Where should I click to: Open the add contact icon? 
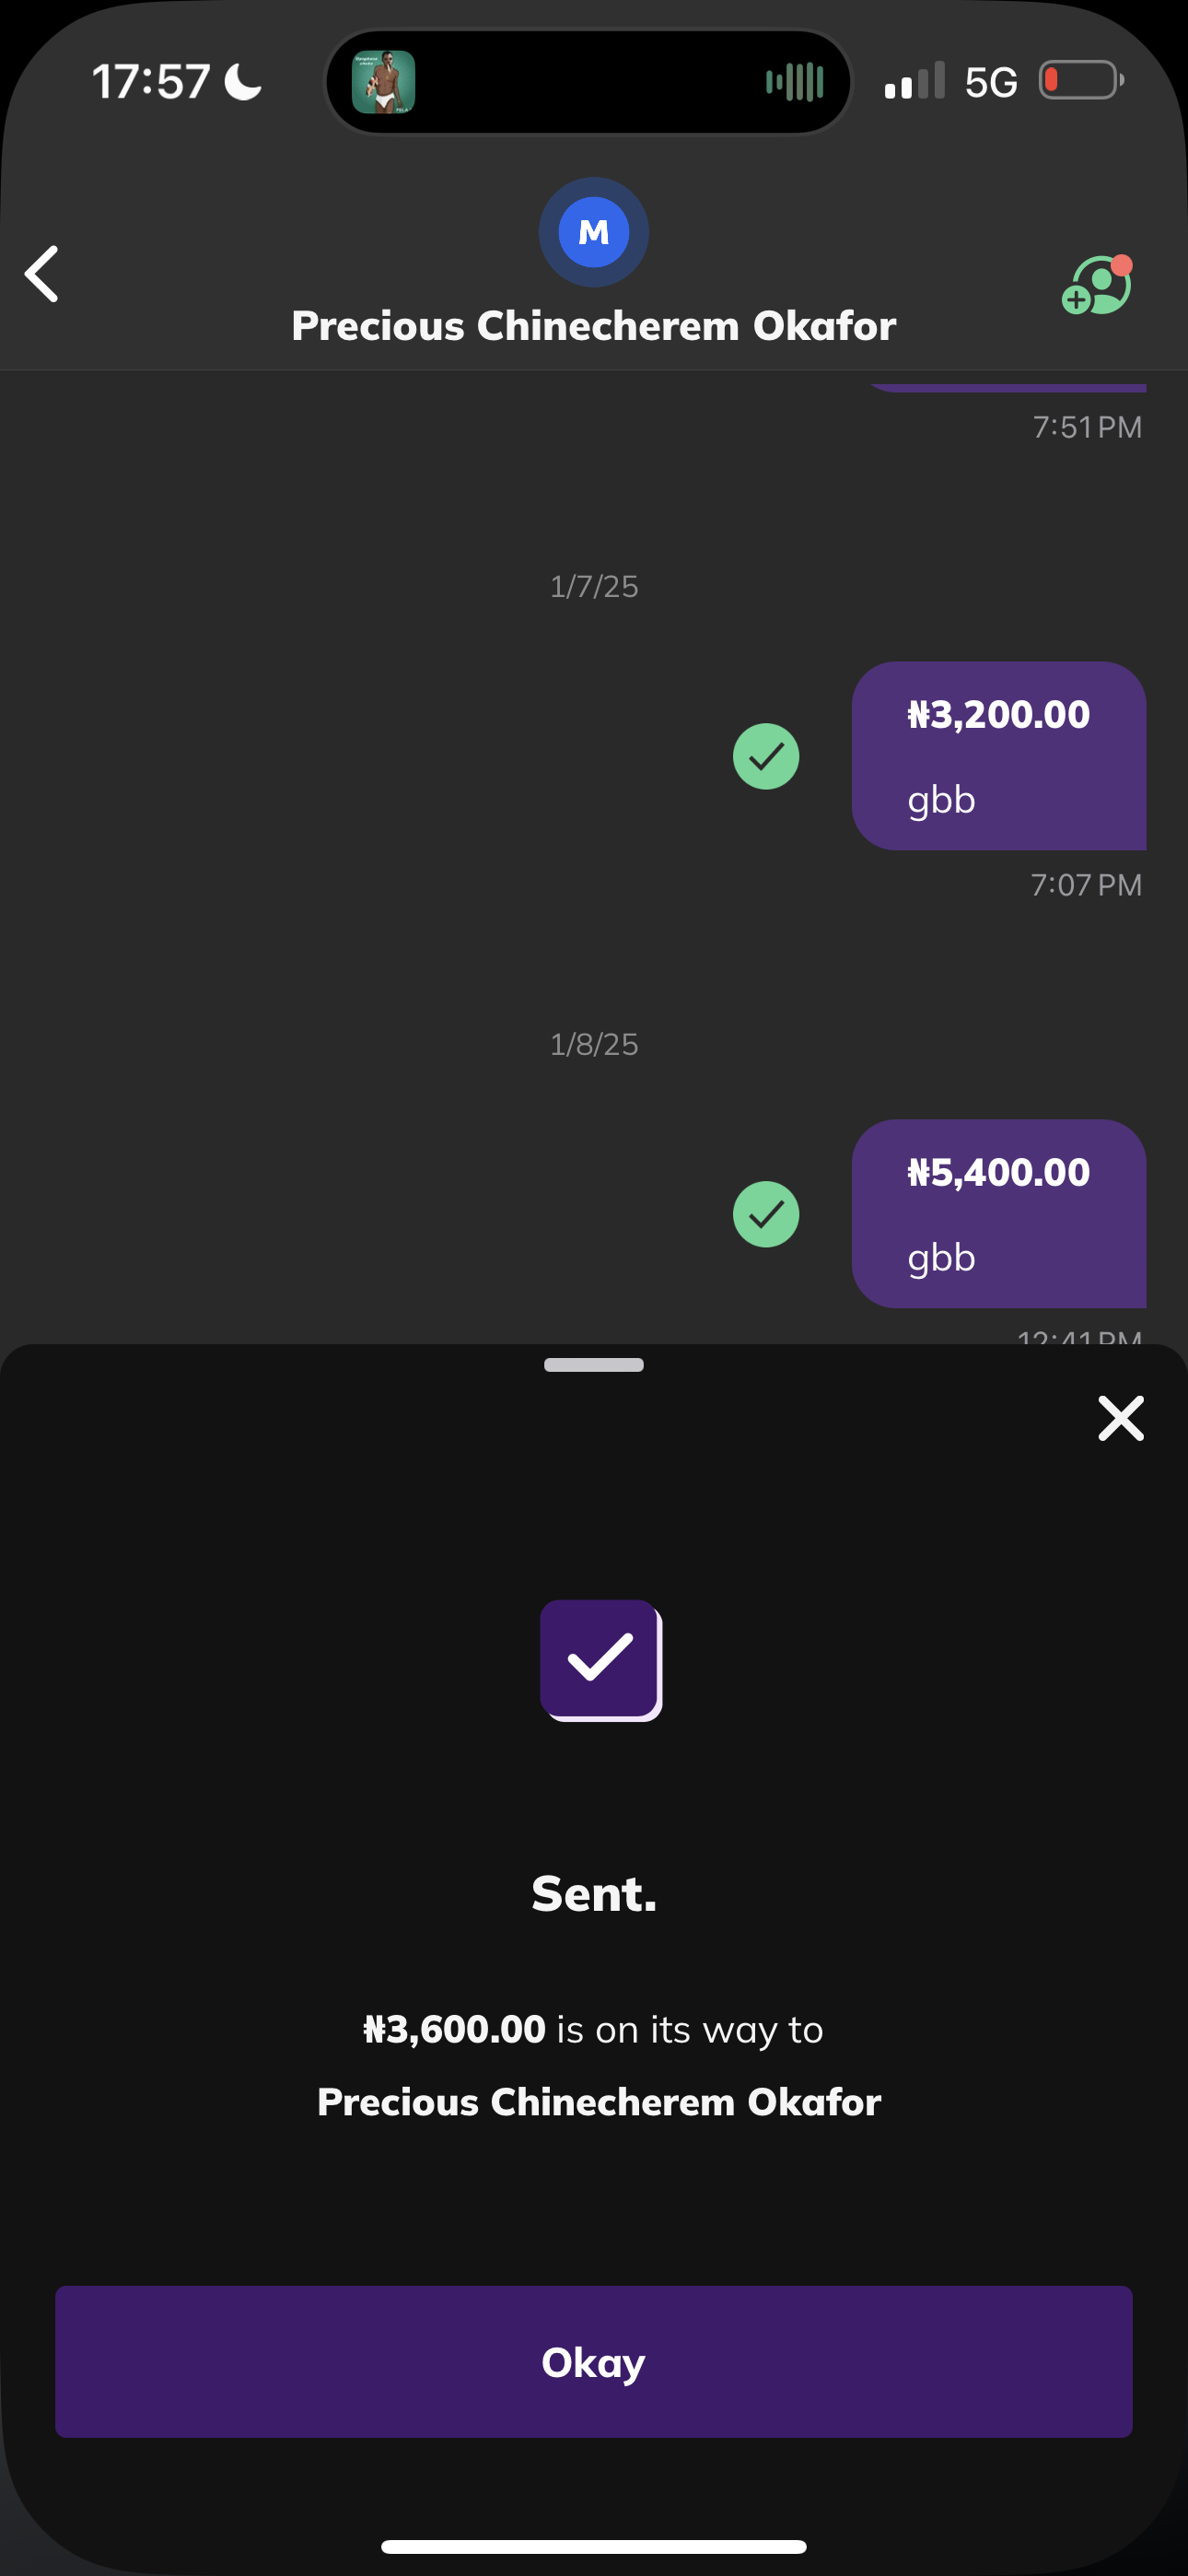[1097, 286]
